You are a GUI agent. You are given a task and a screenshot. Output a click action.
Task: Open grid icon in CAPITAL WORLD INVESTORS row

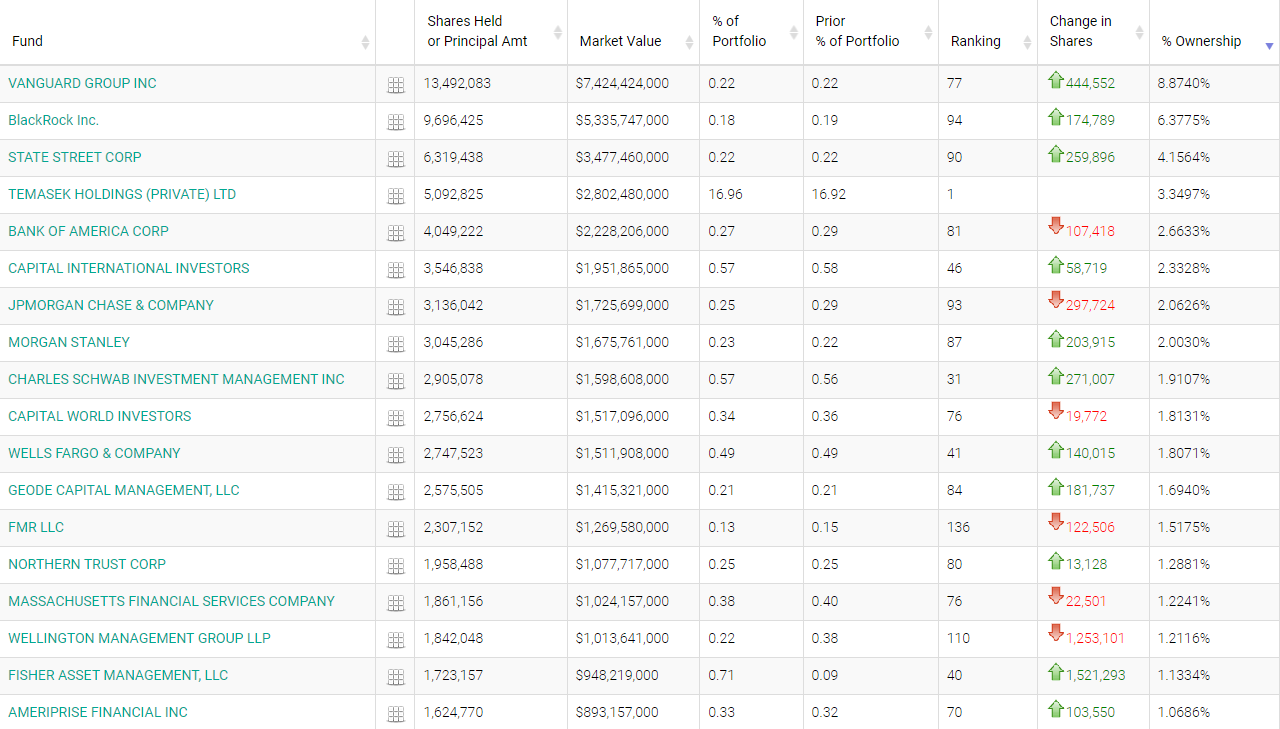396,418
